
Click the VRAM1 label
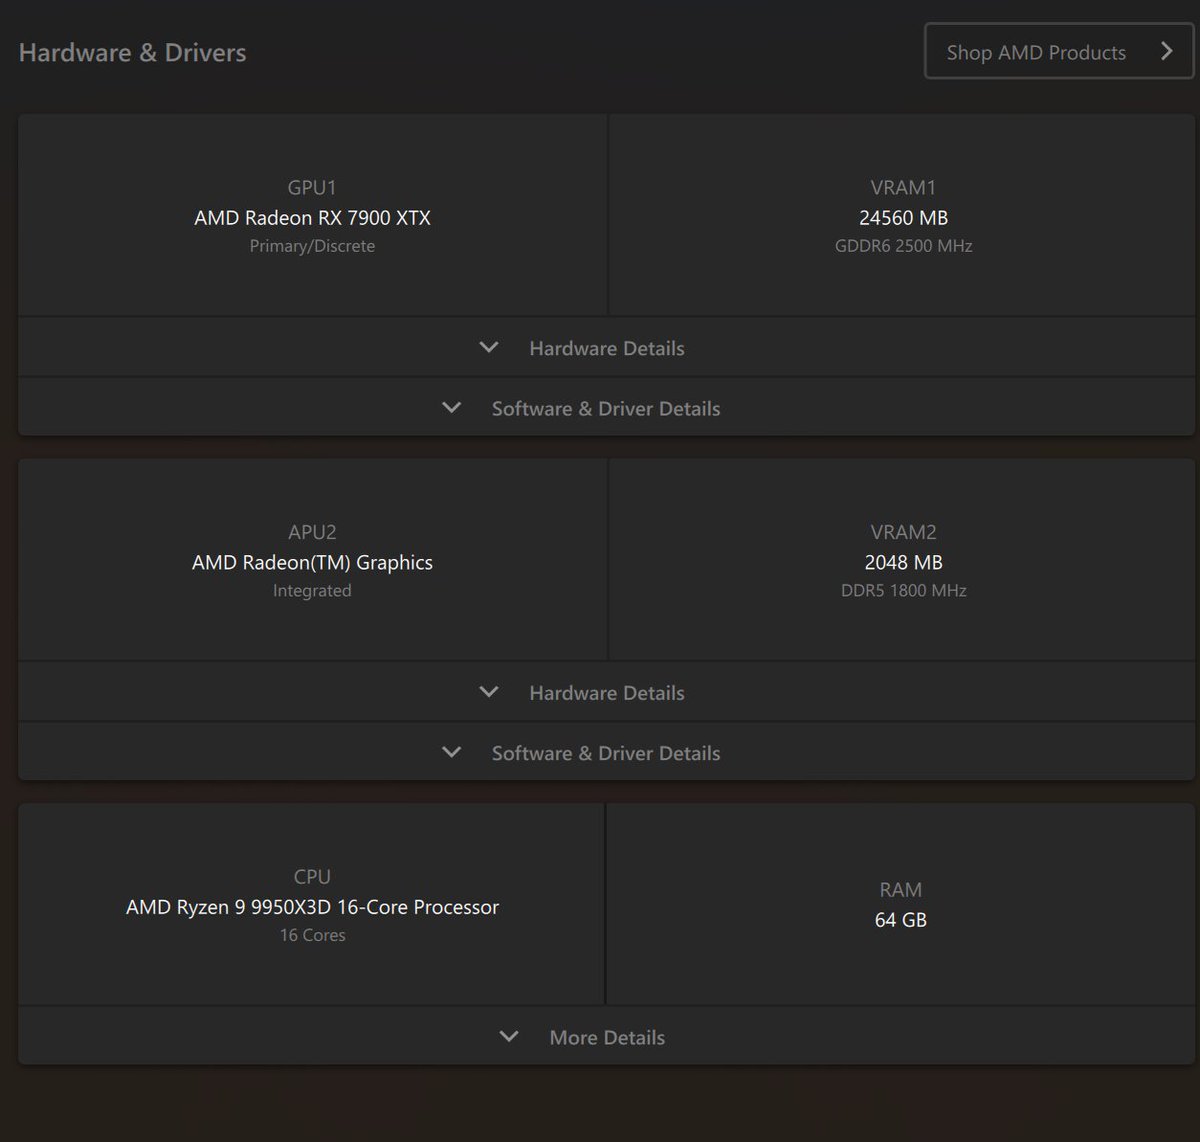pos(903,188)
